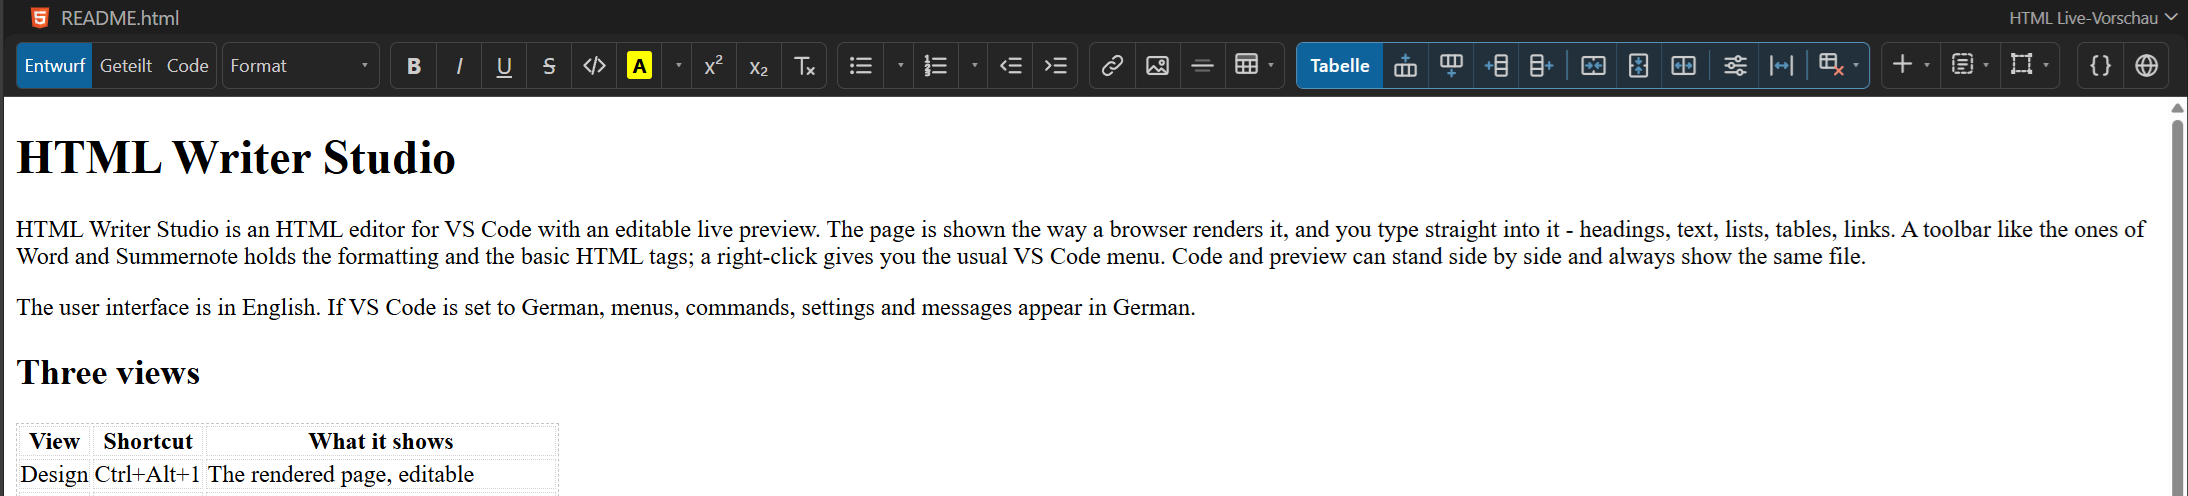This screenshot has width=2188, height=496.
Task: Click the curly braces icon
Action: pyautogui.click(x=2100, y=66)
